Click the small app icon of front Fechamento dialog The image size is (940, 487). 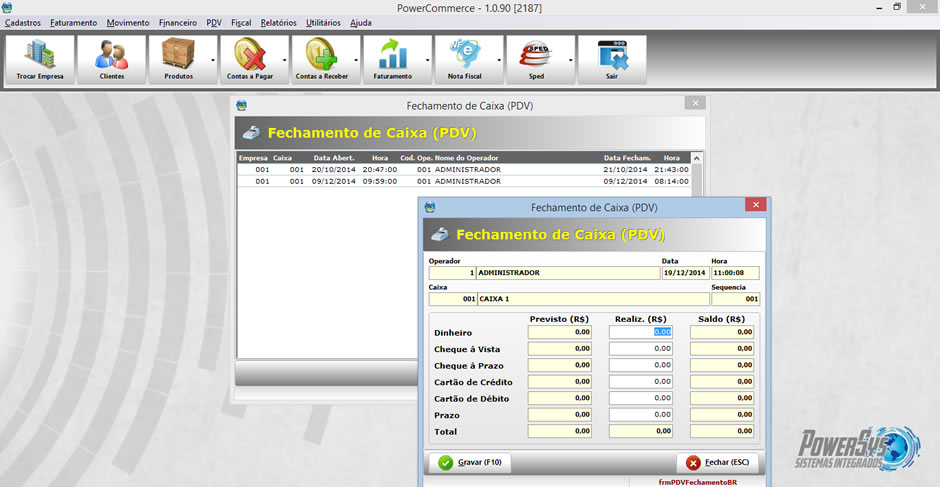[429, 207]
